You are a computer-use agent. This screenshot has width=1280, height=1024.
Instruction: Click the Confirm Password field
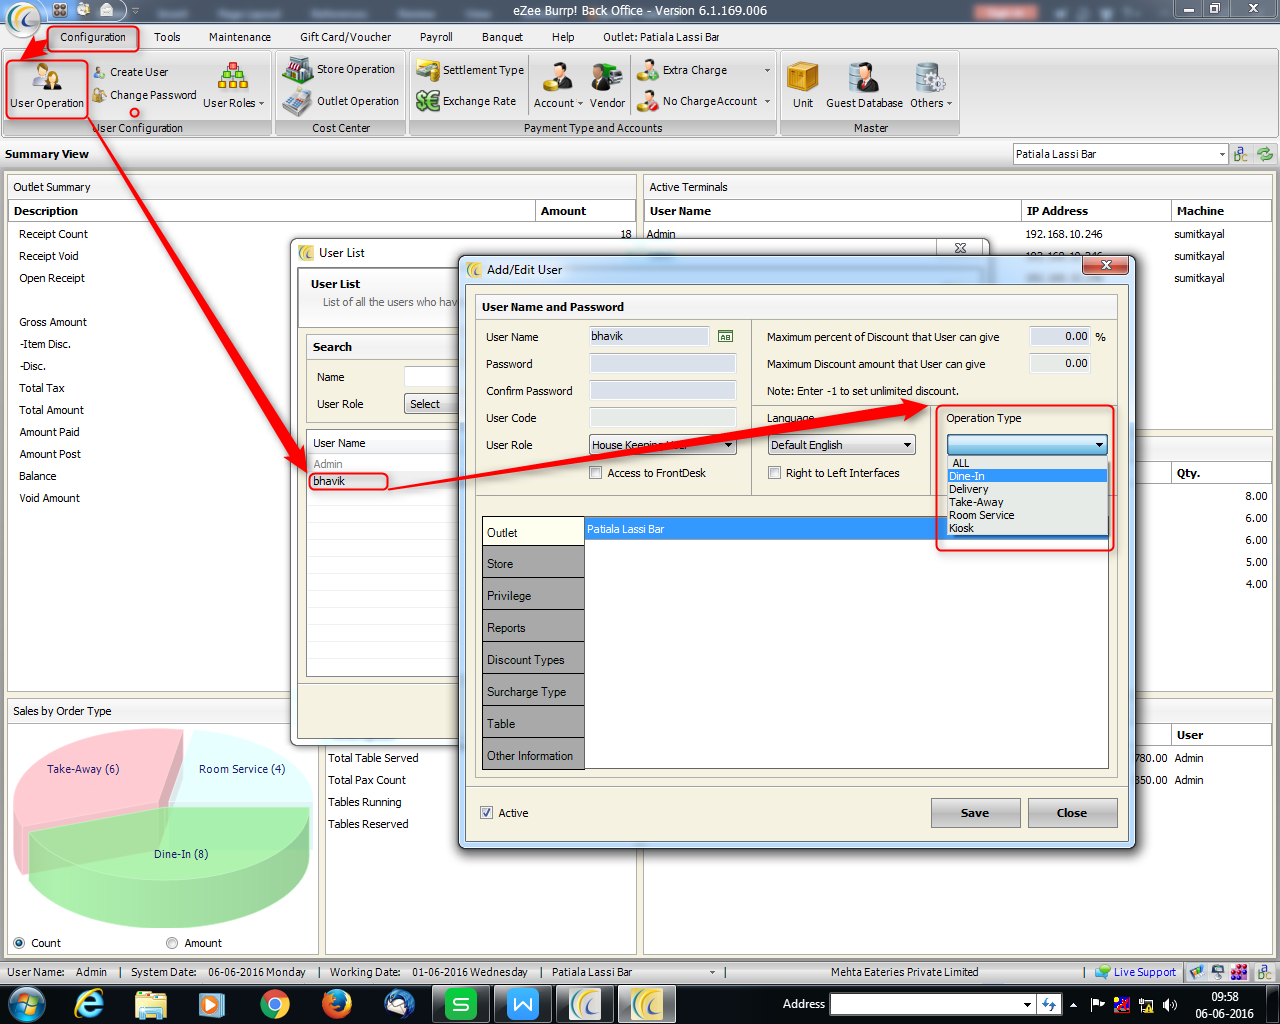click(x=663, y=391)
